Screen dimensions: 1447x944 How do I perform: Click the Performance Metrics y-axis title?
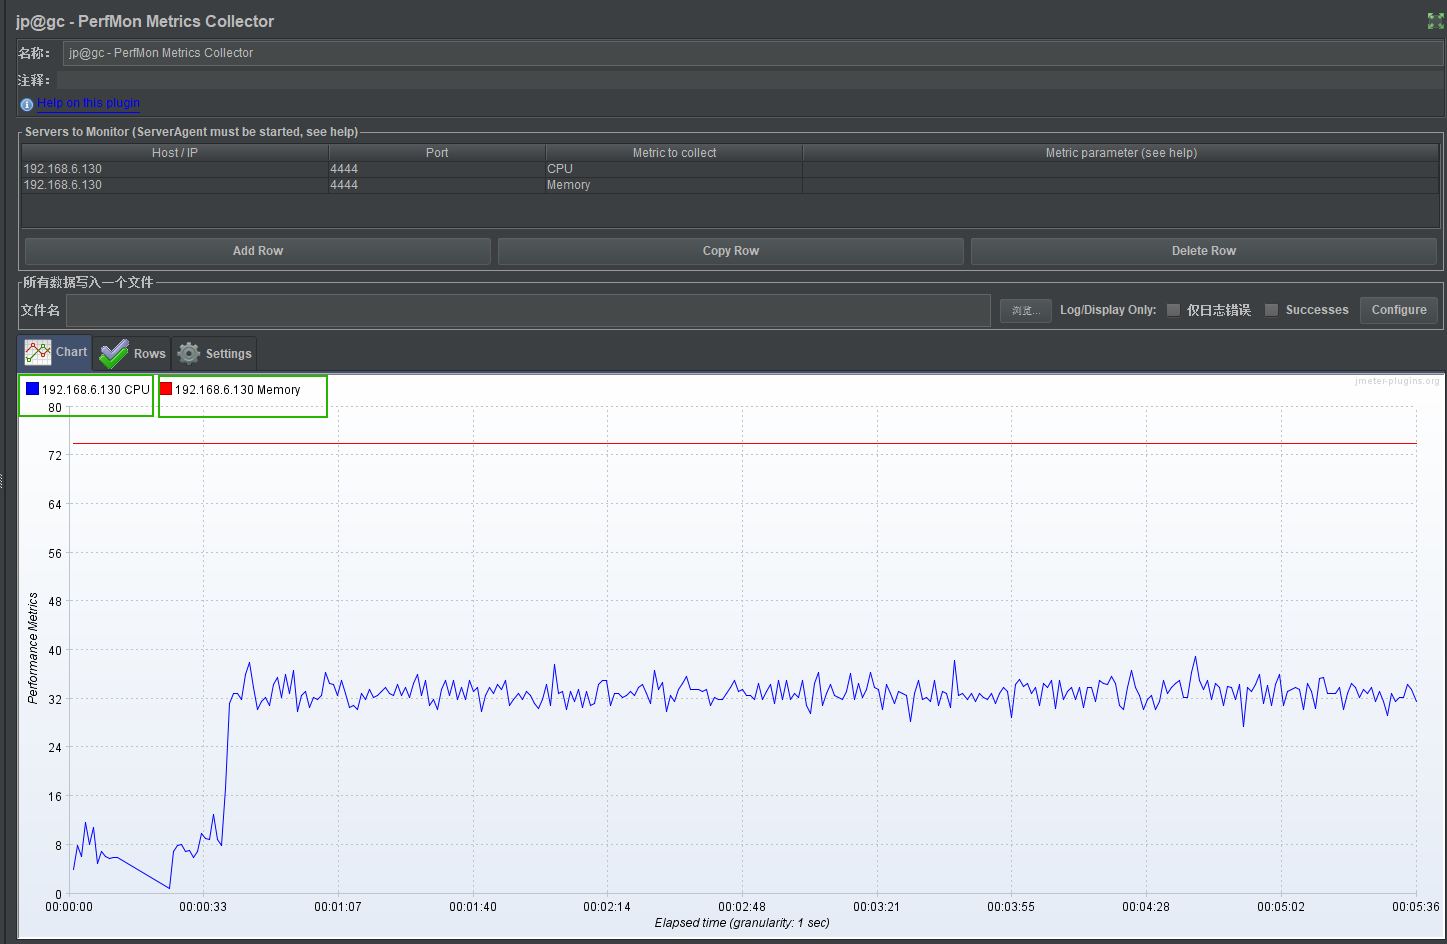[x=33, y=648]
